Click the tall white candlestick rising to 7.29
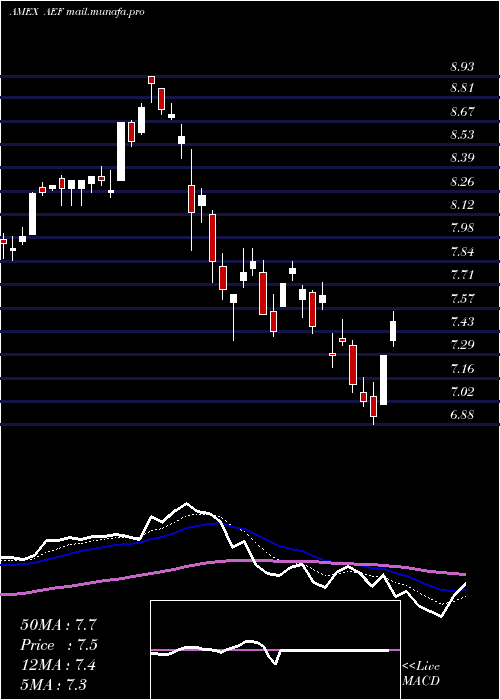This screenshot has height=700, width=500. 383,380
